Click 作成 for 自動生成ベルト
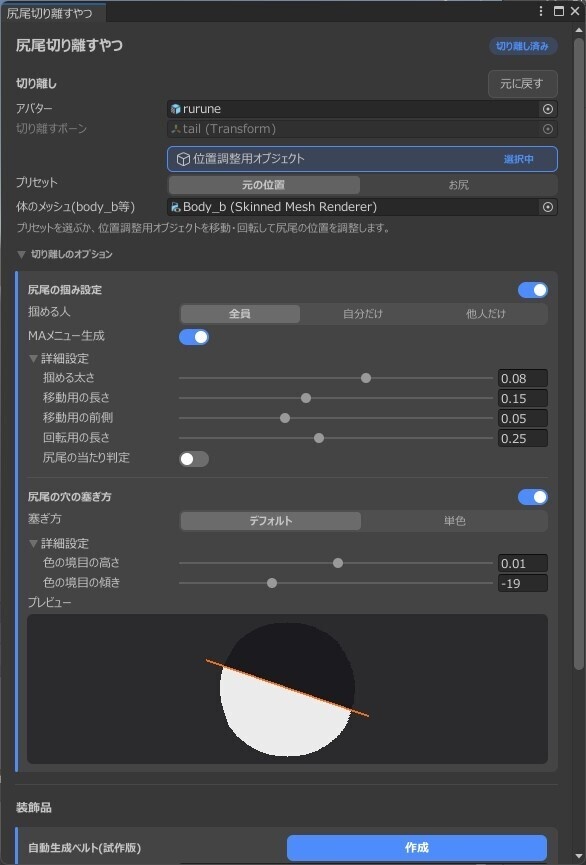This screenshot has width=586, height=865. click(x=417, y=847)
